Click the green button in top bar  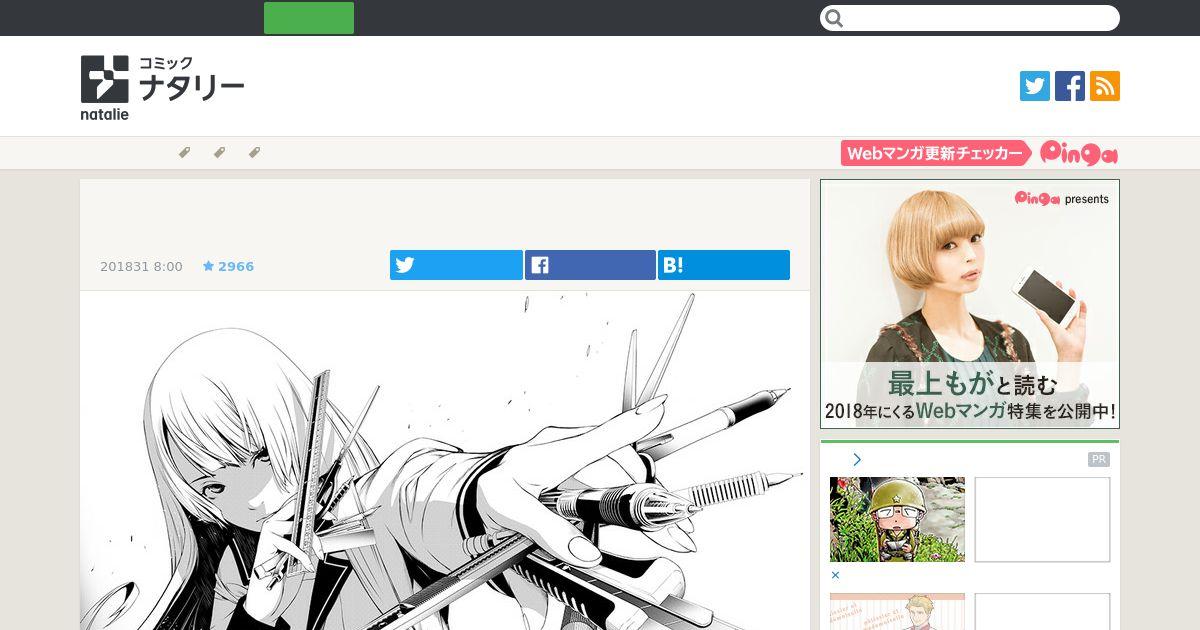pos(309,18)
